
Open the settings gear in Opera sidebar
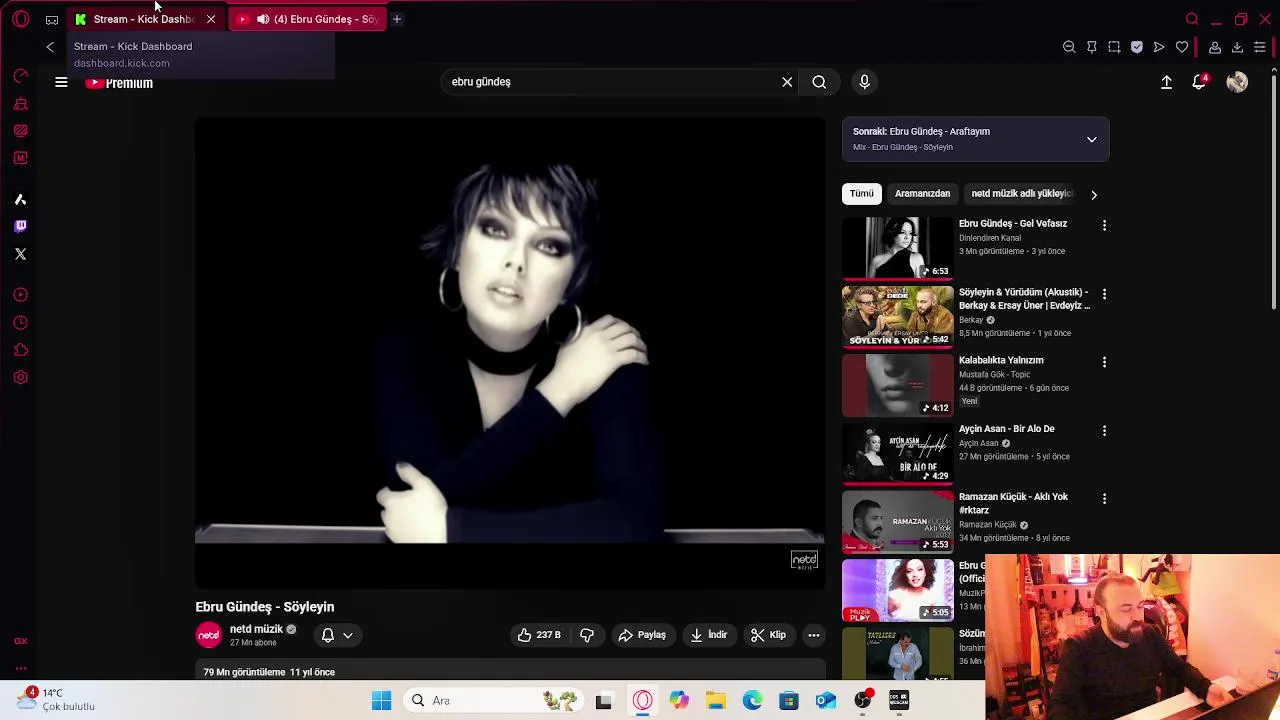pos(20,378)
